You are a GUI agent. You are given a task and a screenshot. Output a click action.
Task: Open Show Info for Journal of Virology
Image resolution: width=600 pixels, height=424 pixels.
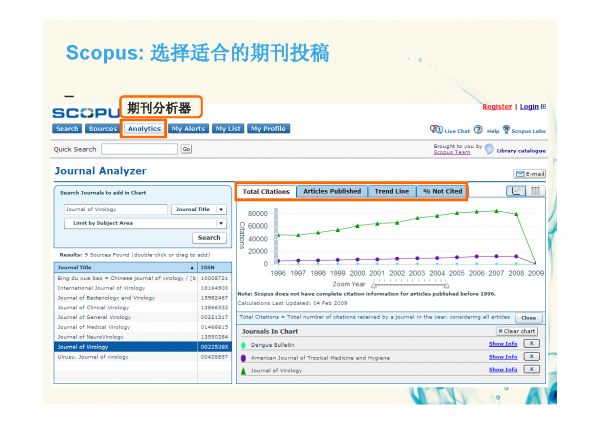[503, 369]
